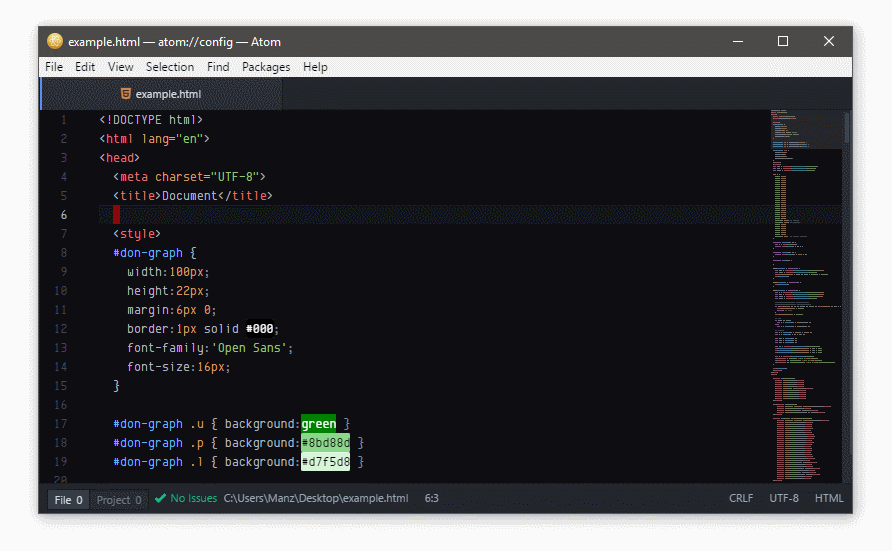Click the file path in the status bar
Screen dimensions: 892x551
(x=316, y=498)
